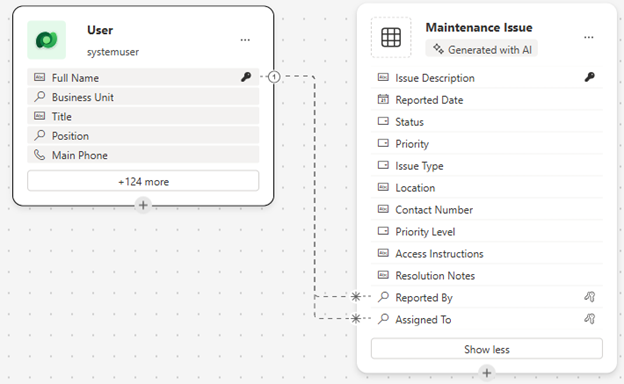Select the Priority Level column row
Viewport: 624px width, 384px height.
click(x=487, y=231)
